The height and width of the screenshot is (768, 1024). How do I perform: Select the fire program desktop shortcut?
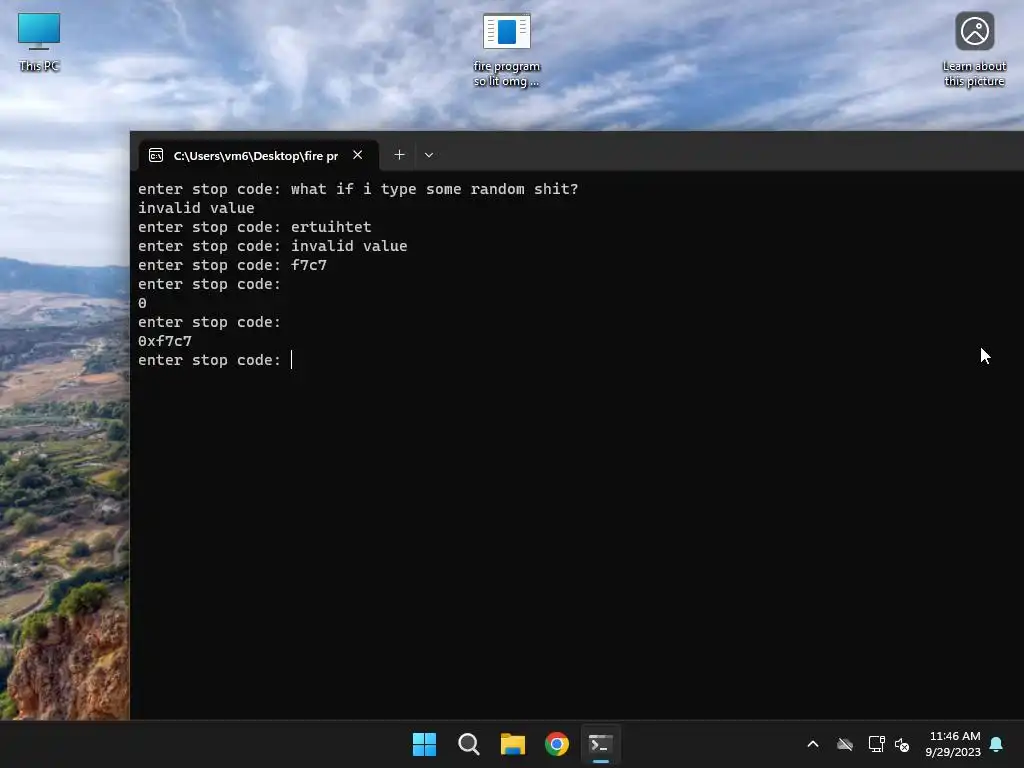[507, 50]
